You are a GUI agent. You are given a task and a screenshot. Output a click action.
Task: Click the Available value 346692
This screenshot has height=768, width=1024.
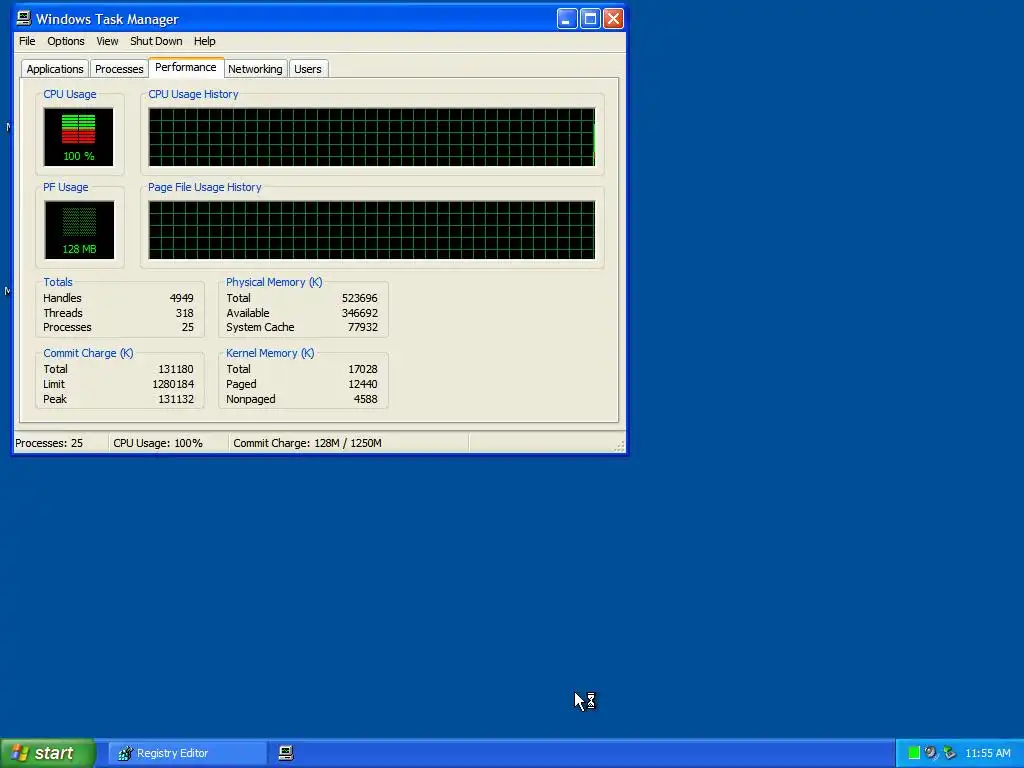[x=359, y=313]
